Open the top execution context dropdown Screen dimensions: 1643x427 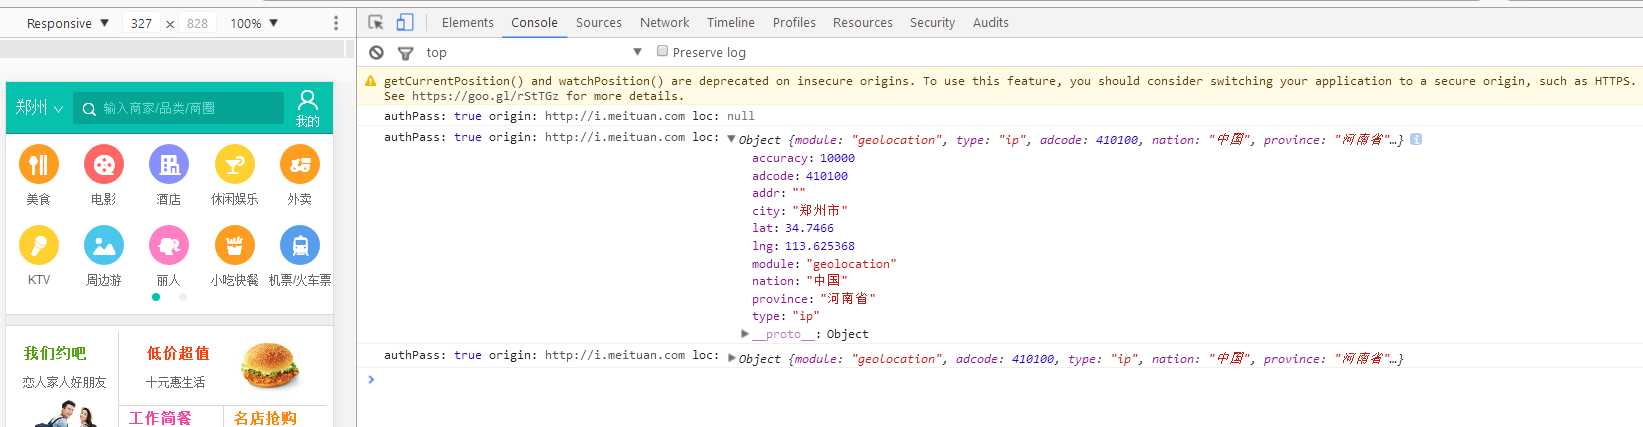pos(533,52)
